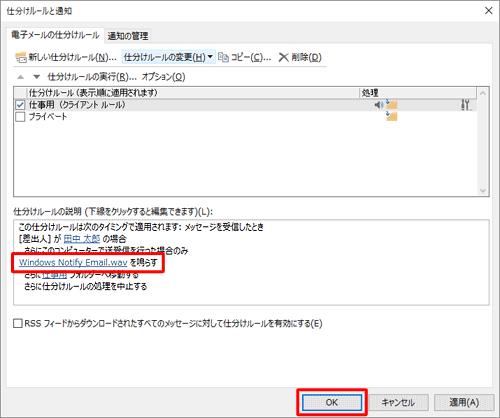Click 削除(D) button
The height and width of the screenshot is (418, 500).
(x=300, y=57)
